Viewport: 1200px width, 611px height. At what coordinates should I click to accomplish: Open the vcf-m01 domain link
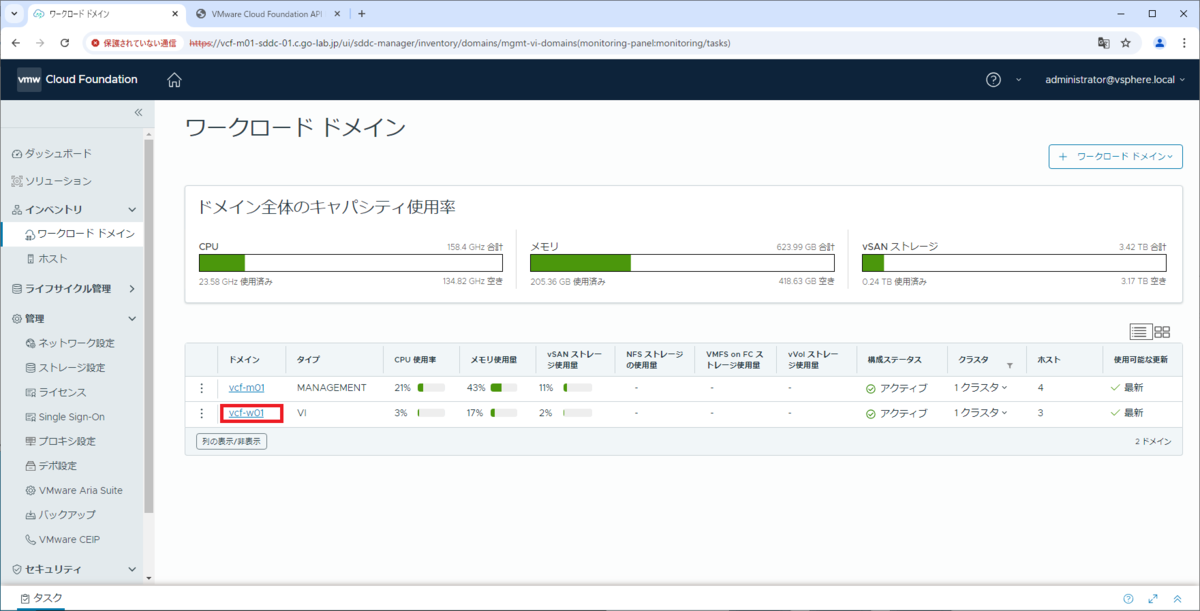point(246,388)
